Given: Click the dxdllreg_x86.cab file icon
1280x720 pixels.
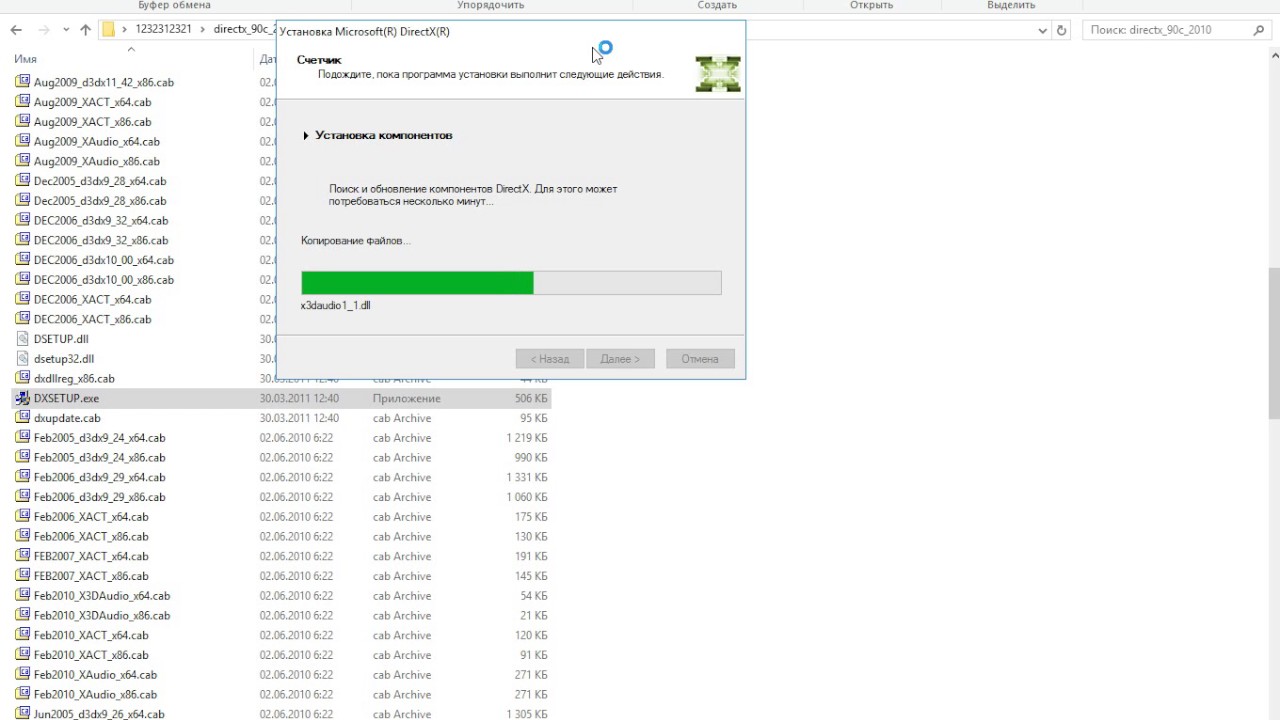Looking at the screenshot, I should (x=23, y=378).
